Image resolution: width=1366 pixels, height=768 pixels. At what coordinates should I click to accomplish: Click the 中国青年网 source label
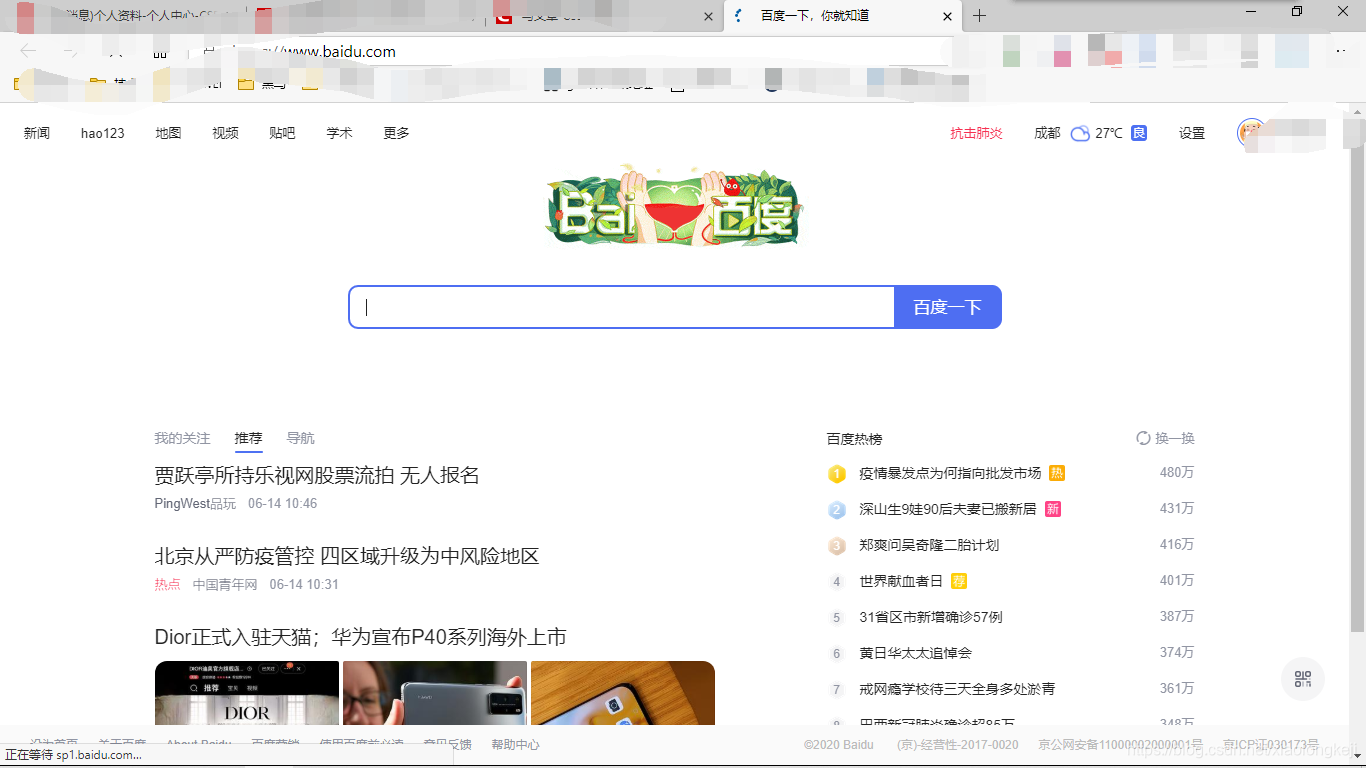point(225,584)
